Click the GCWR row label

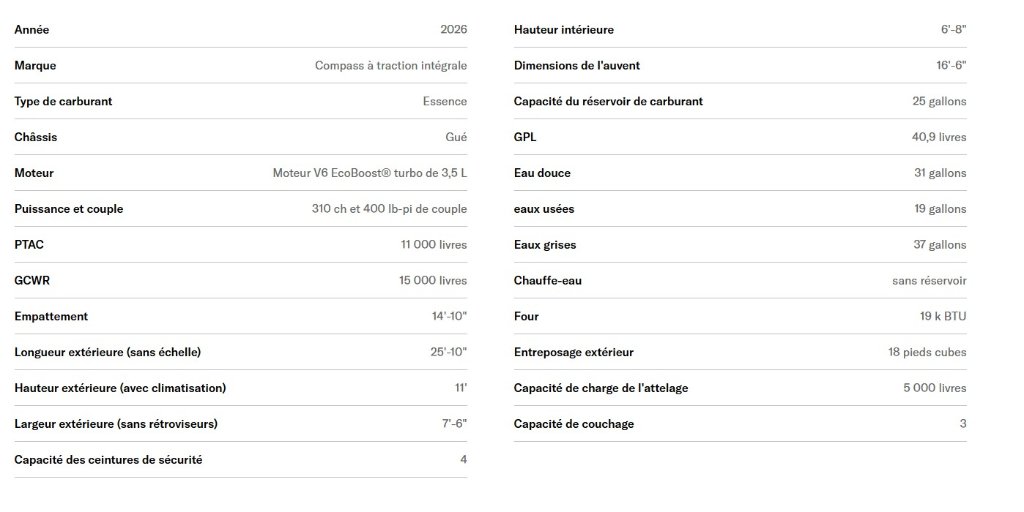pos(32,281)
